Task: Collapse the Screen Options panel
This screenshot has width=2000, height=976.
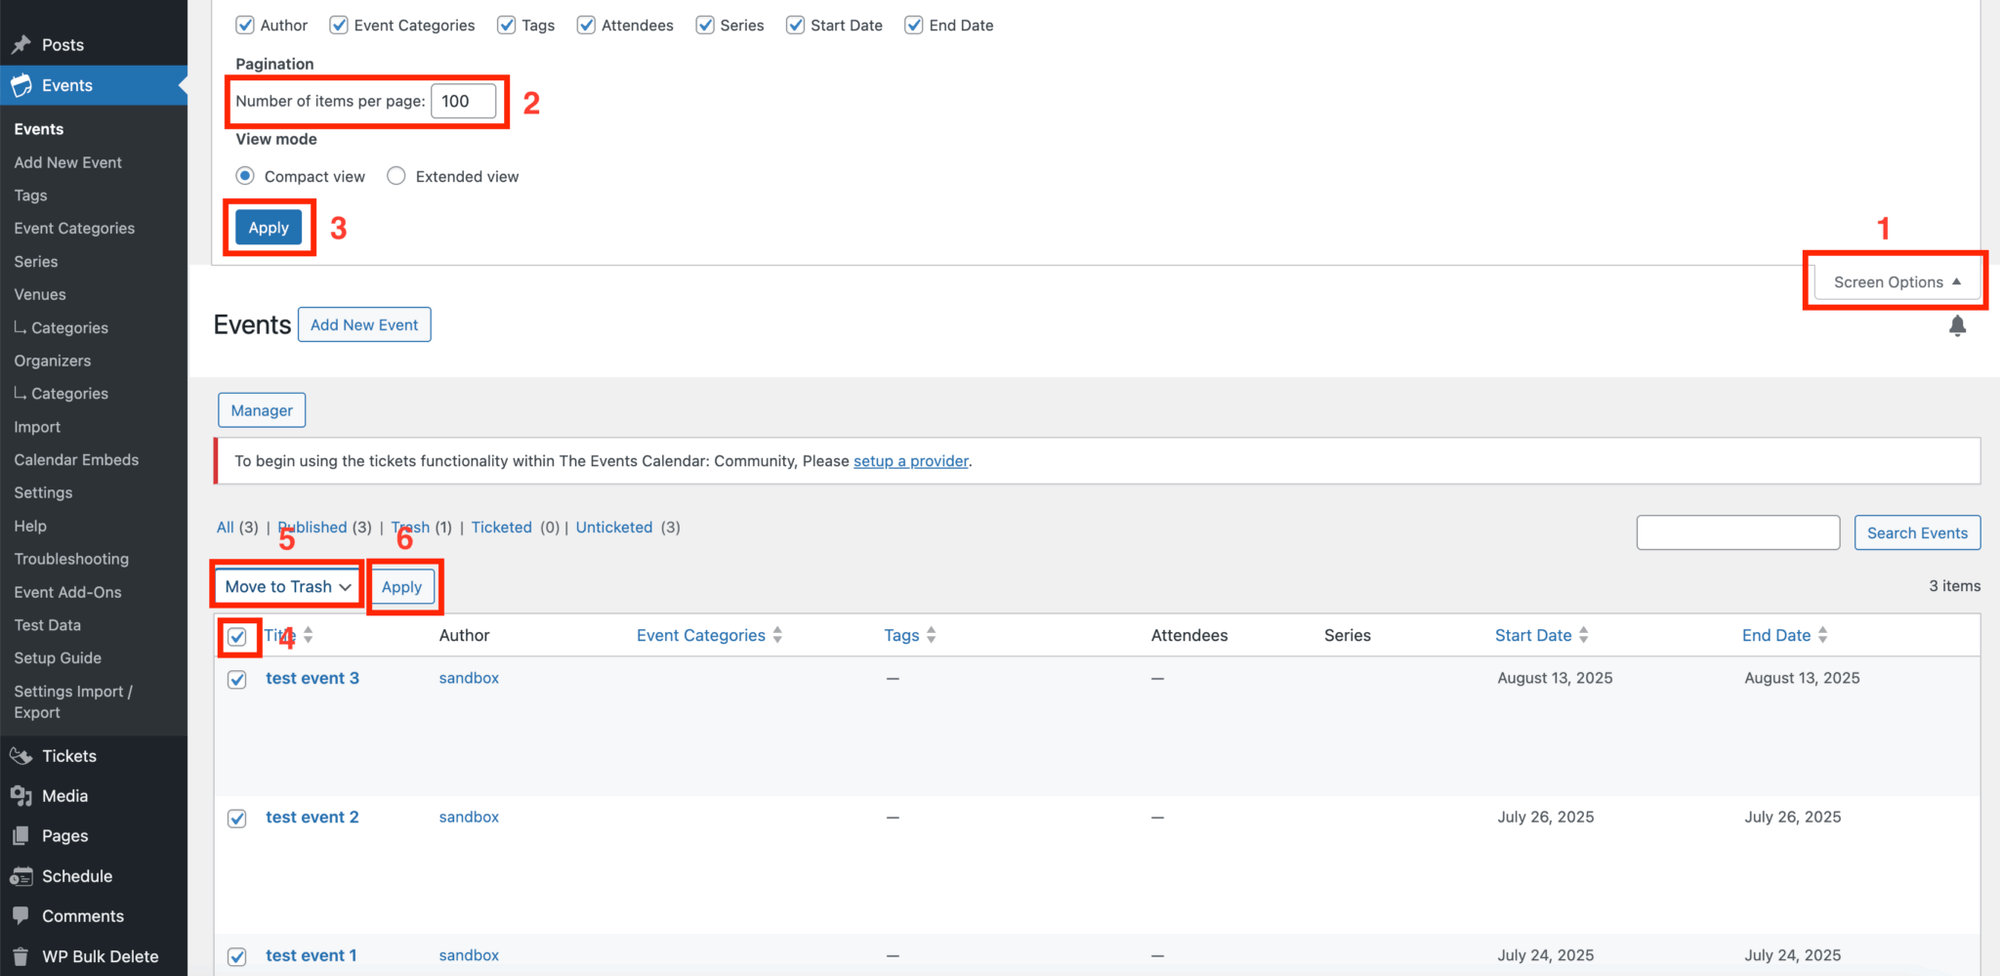Action: 1894,281
